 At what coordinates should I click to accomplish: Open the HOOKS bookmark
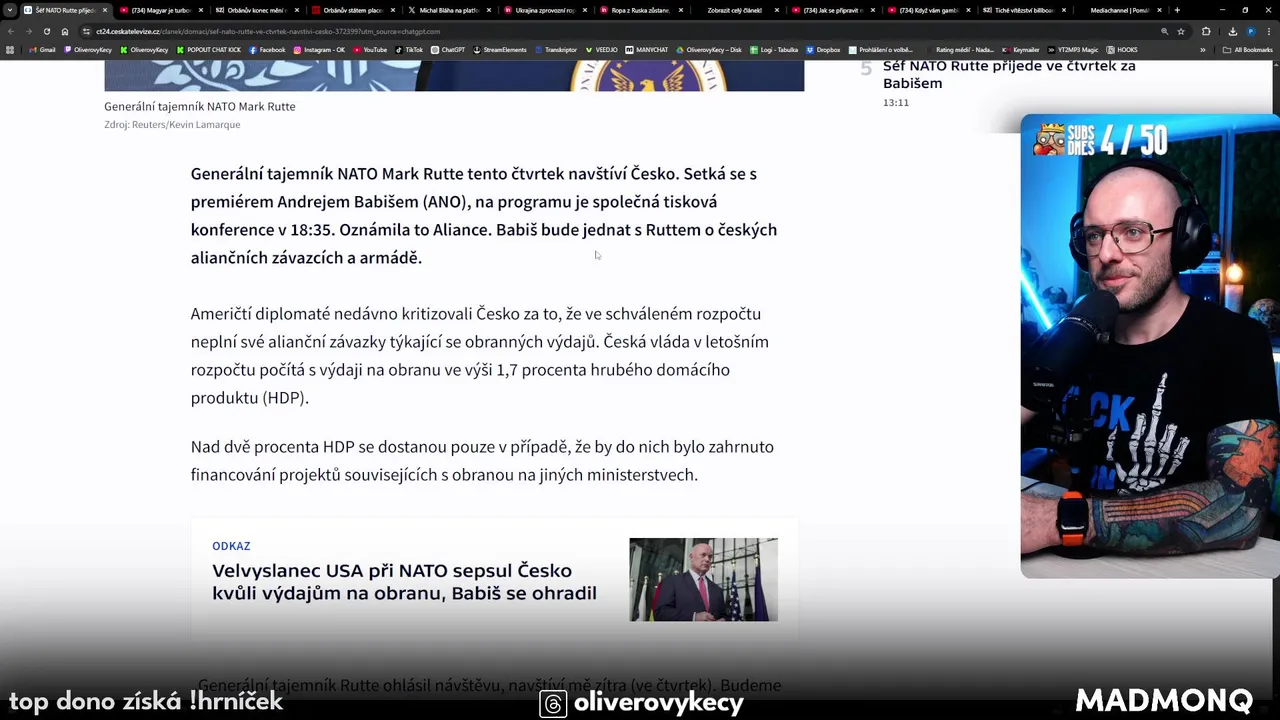click(1122, 50)
